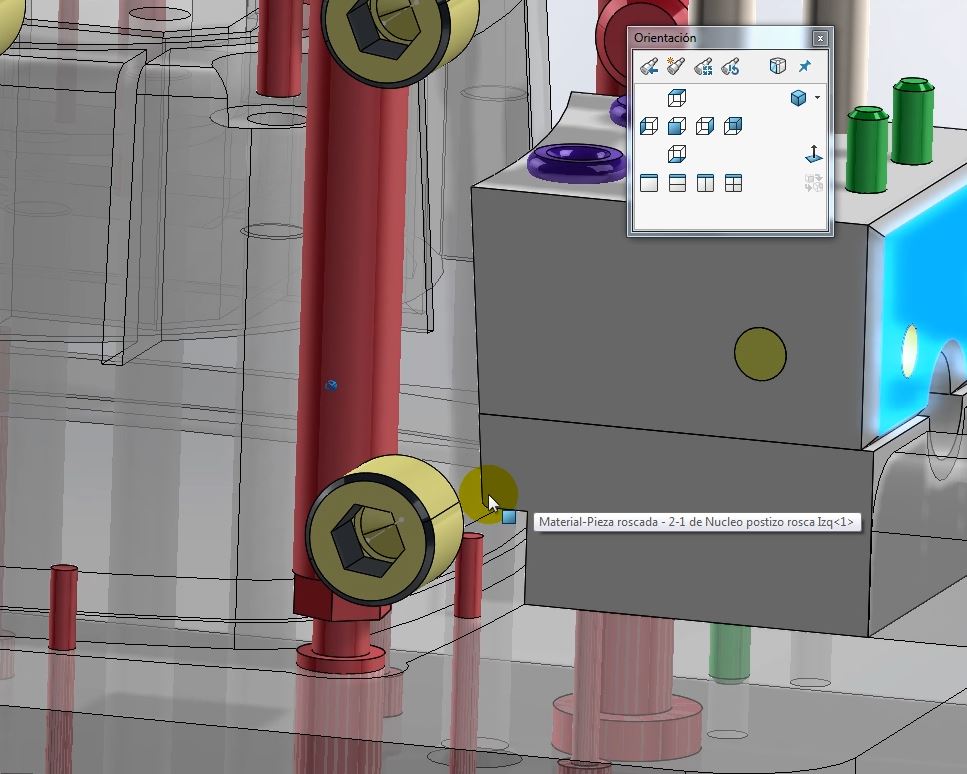Click the Previous View icon
This screenshot has height=774, width=967.
click(649, 67)
